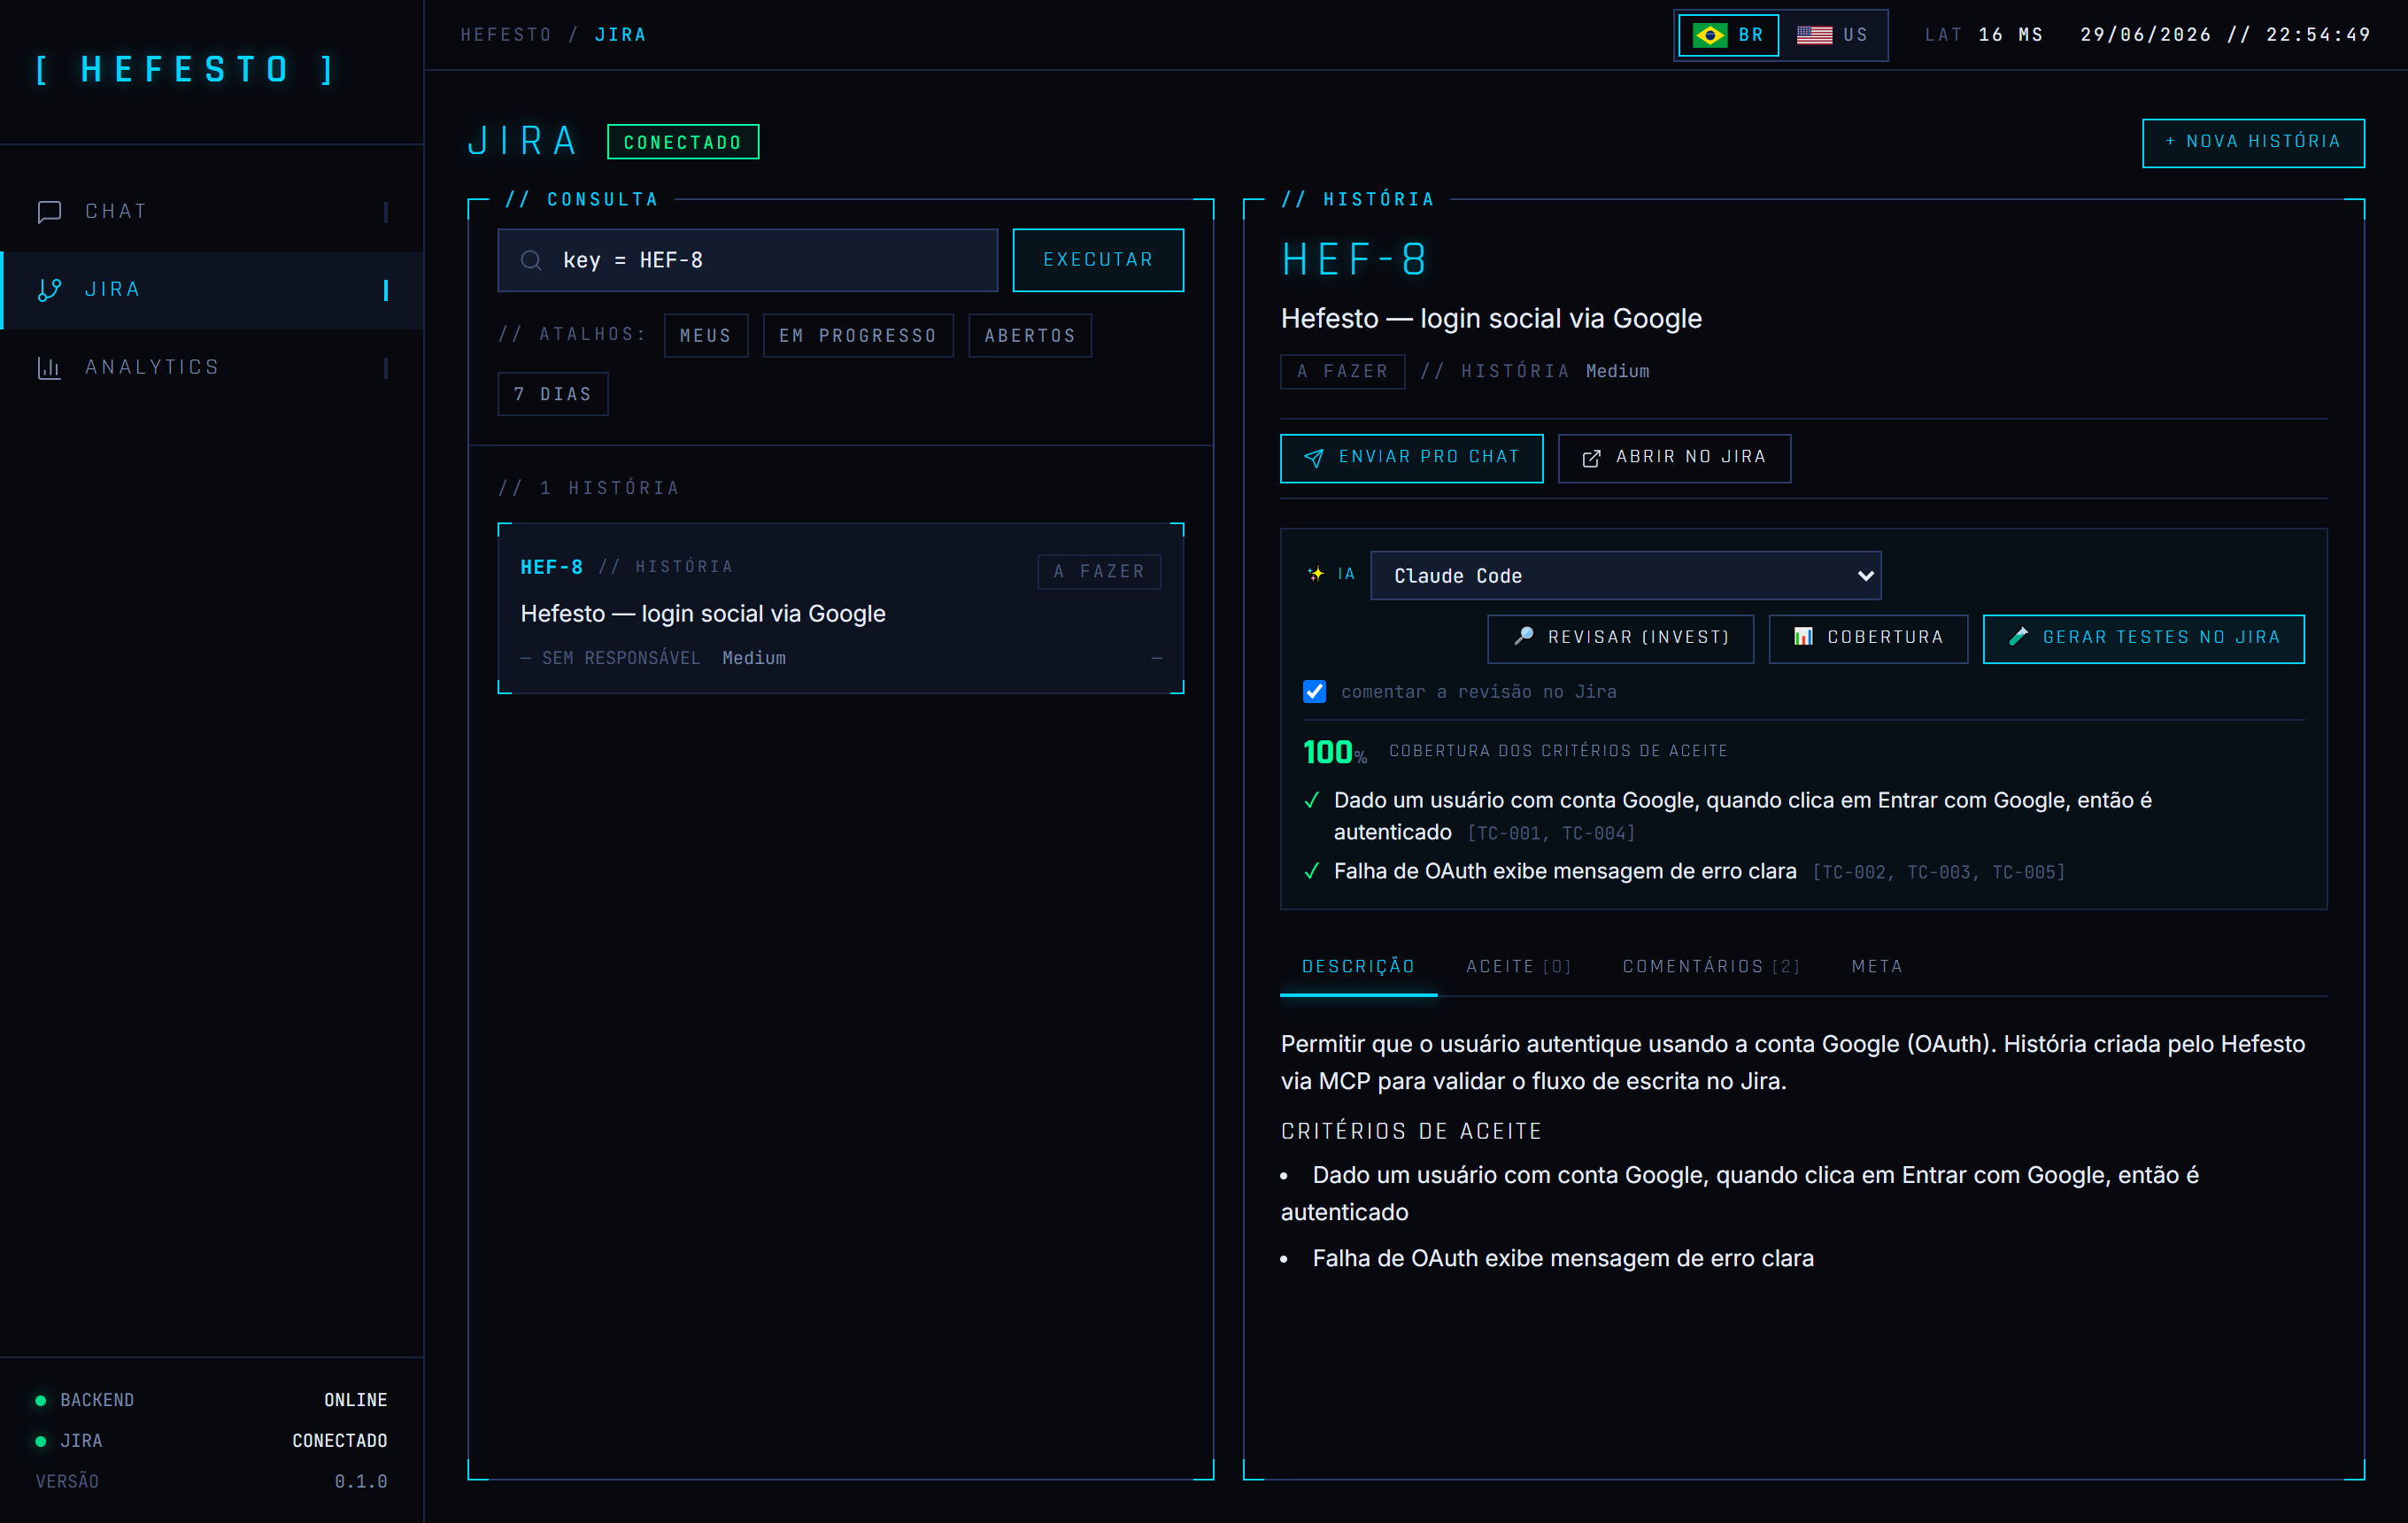Click the version 0.1.0 text
The width and height of the screenshot is (2408, 1523).
tap(361, 1481)
